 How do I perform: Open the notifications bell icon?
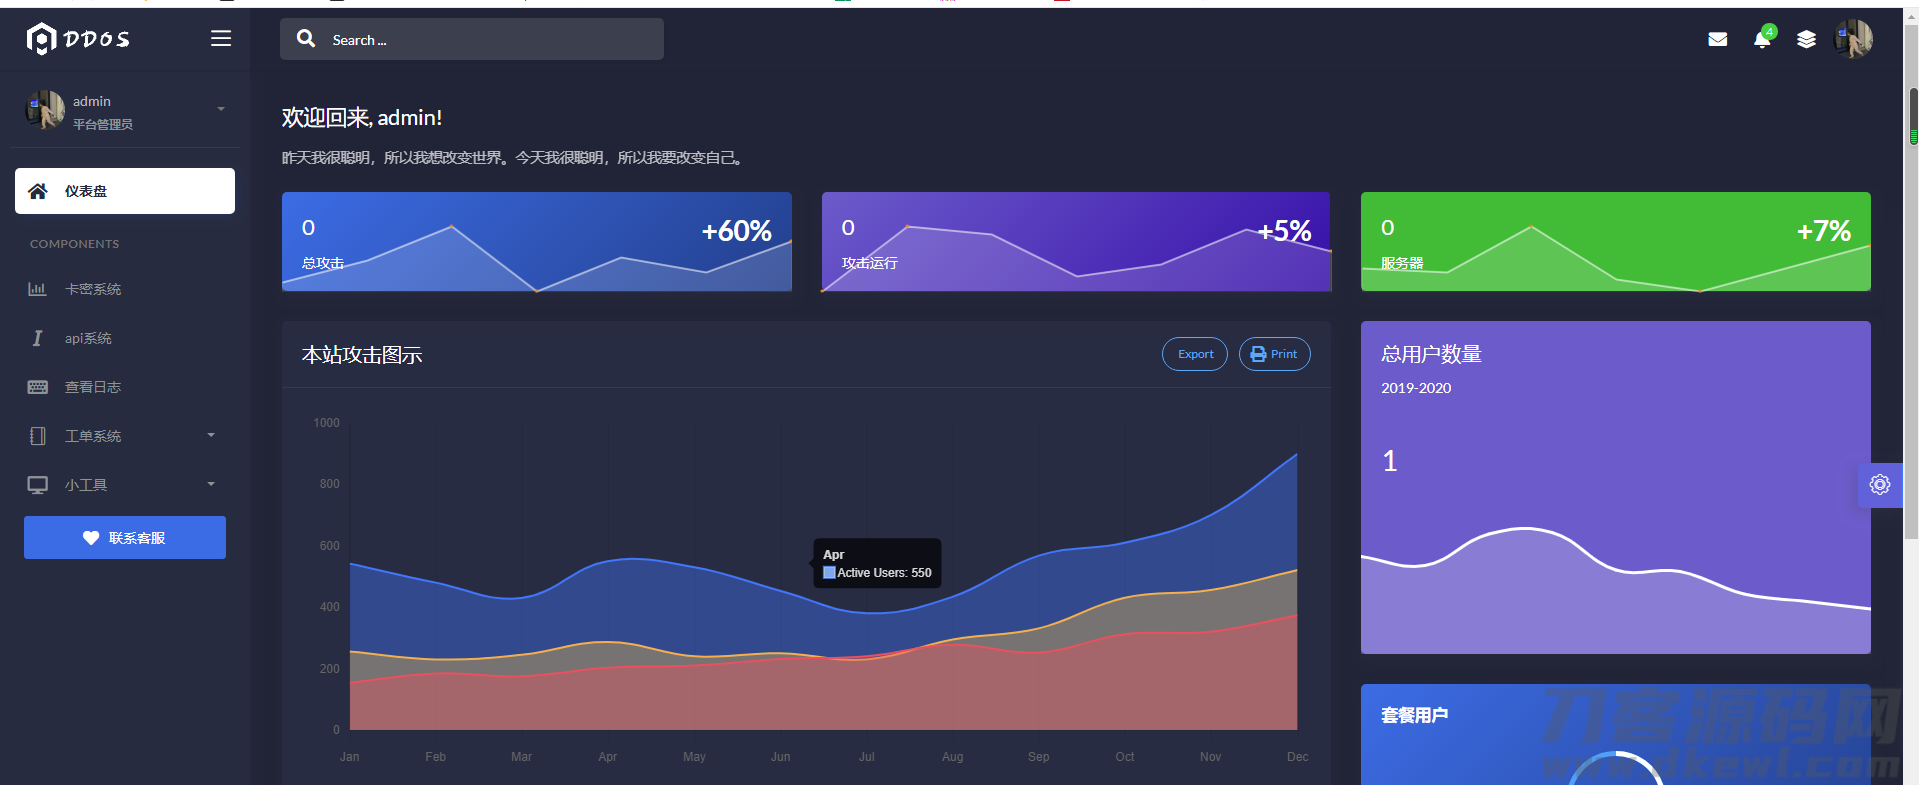[1762, 39]
